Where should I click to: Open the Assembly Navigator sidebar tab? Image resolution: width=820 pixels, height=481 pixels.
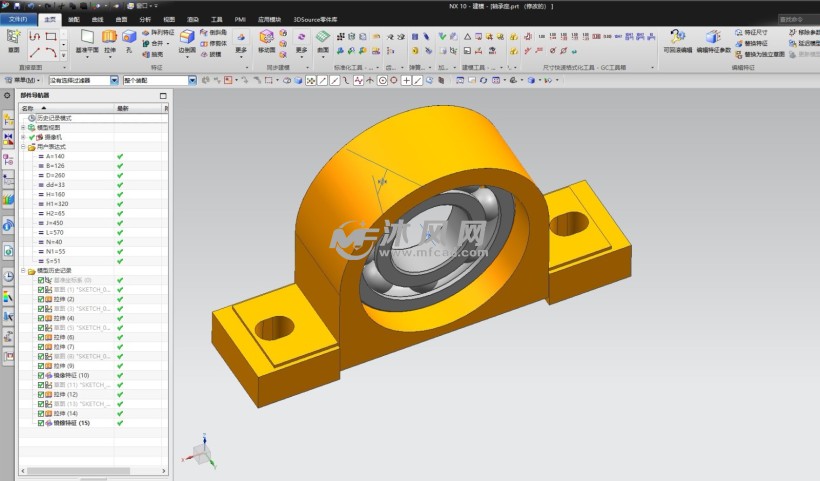(x=8, y=121)
